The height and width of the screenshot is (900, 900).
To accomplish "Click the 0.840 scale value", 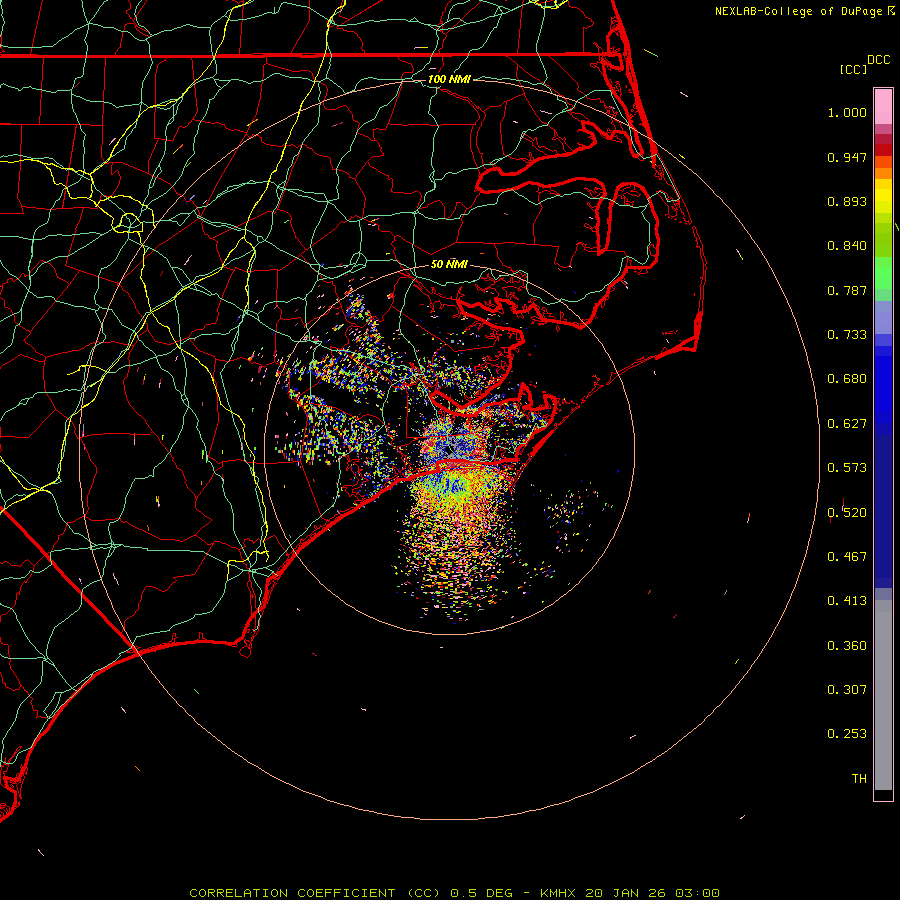I will pos(847,246).
